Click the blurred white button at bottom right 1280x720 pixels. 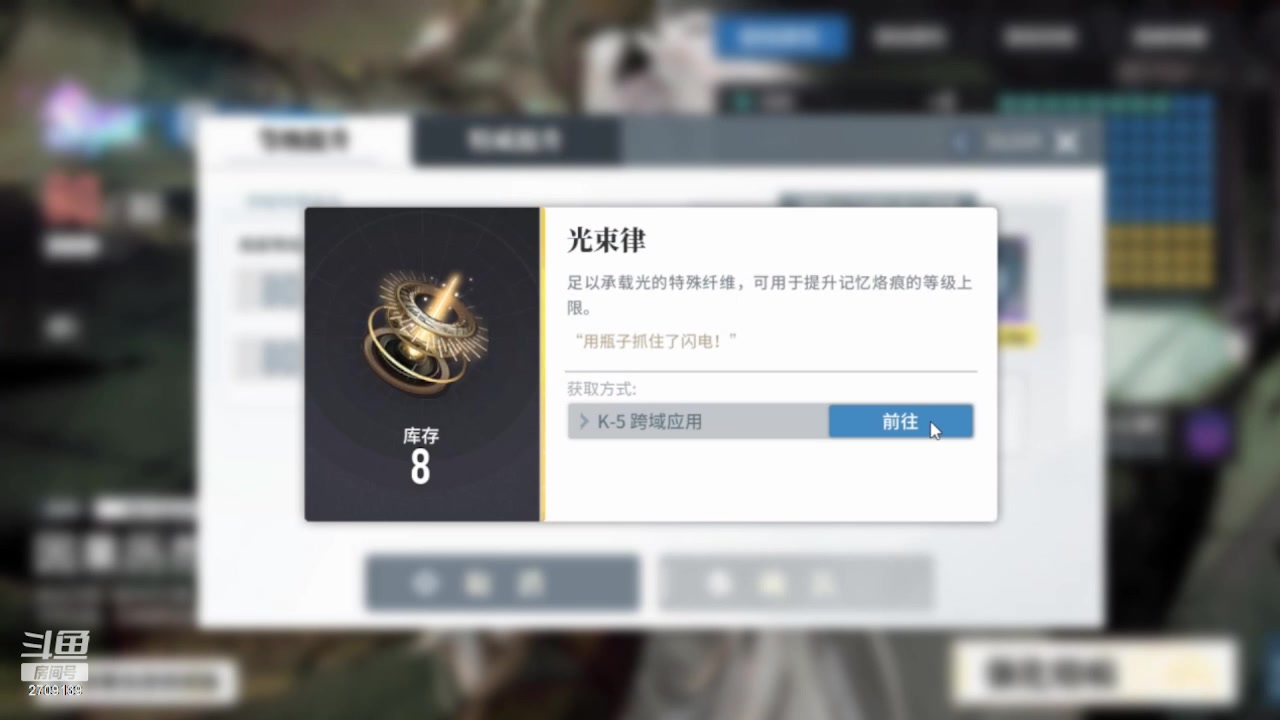[1095, 673]
